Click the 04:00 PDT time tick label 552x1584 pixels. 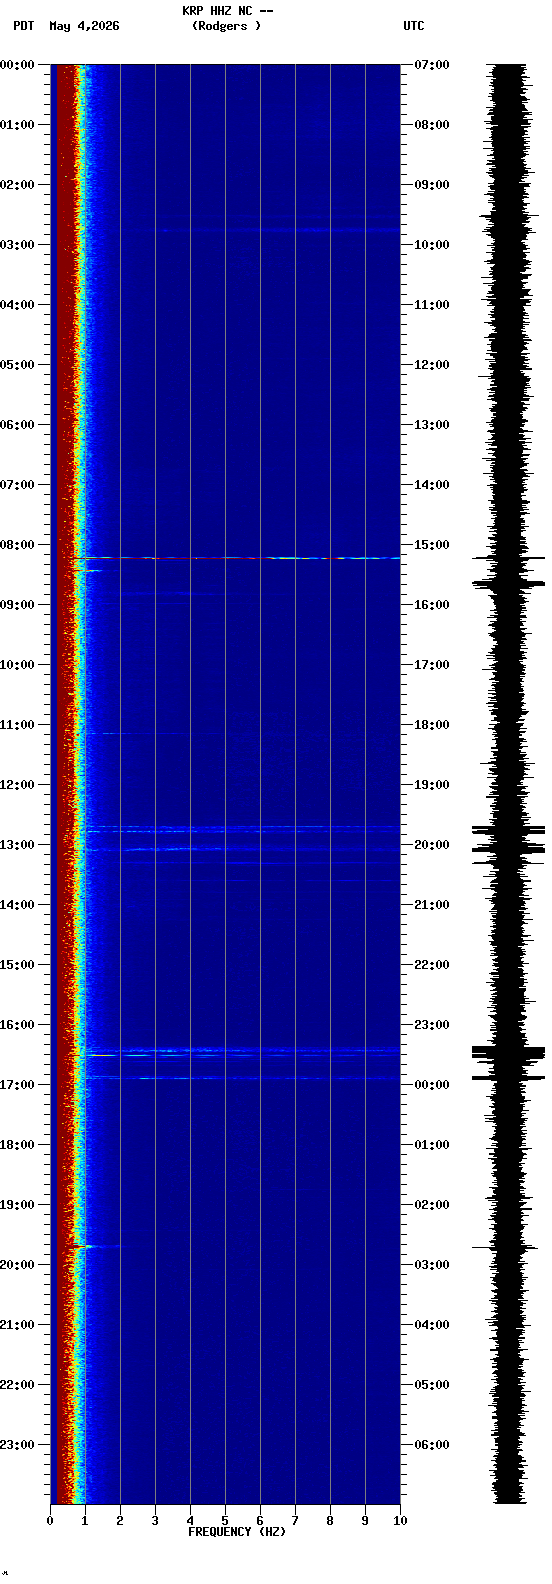click(17, 305)
